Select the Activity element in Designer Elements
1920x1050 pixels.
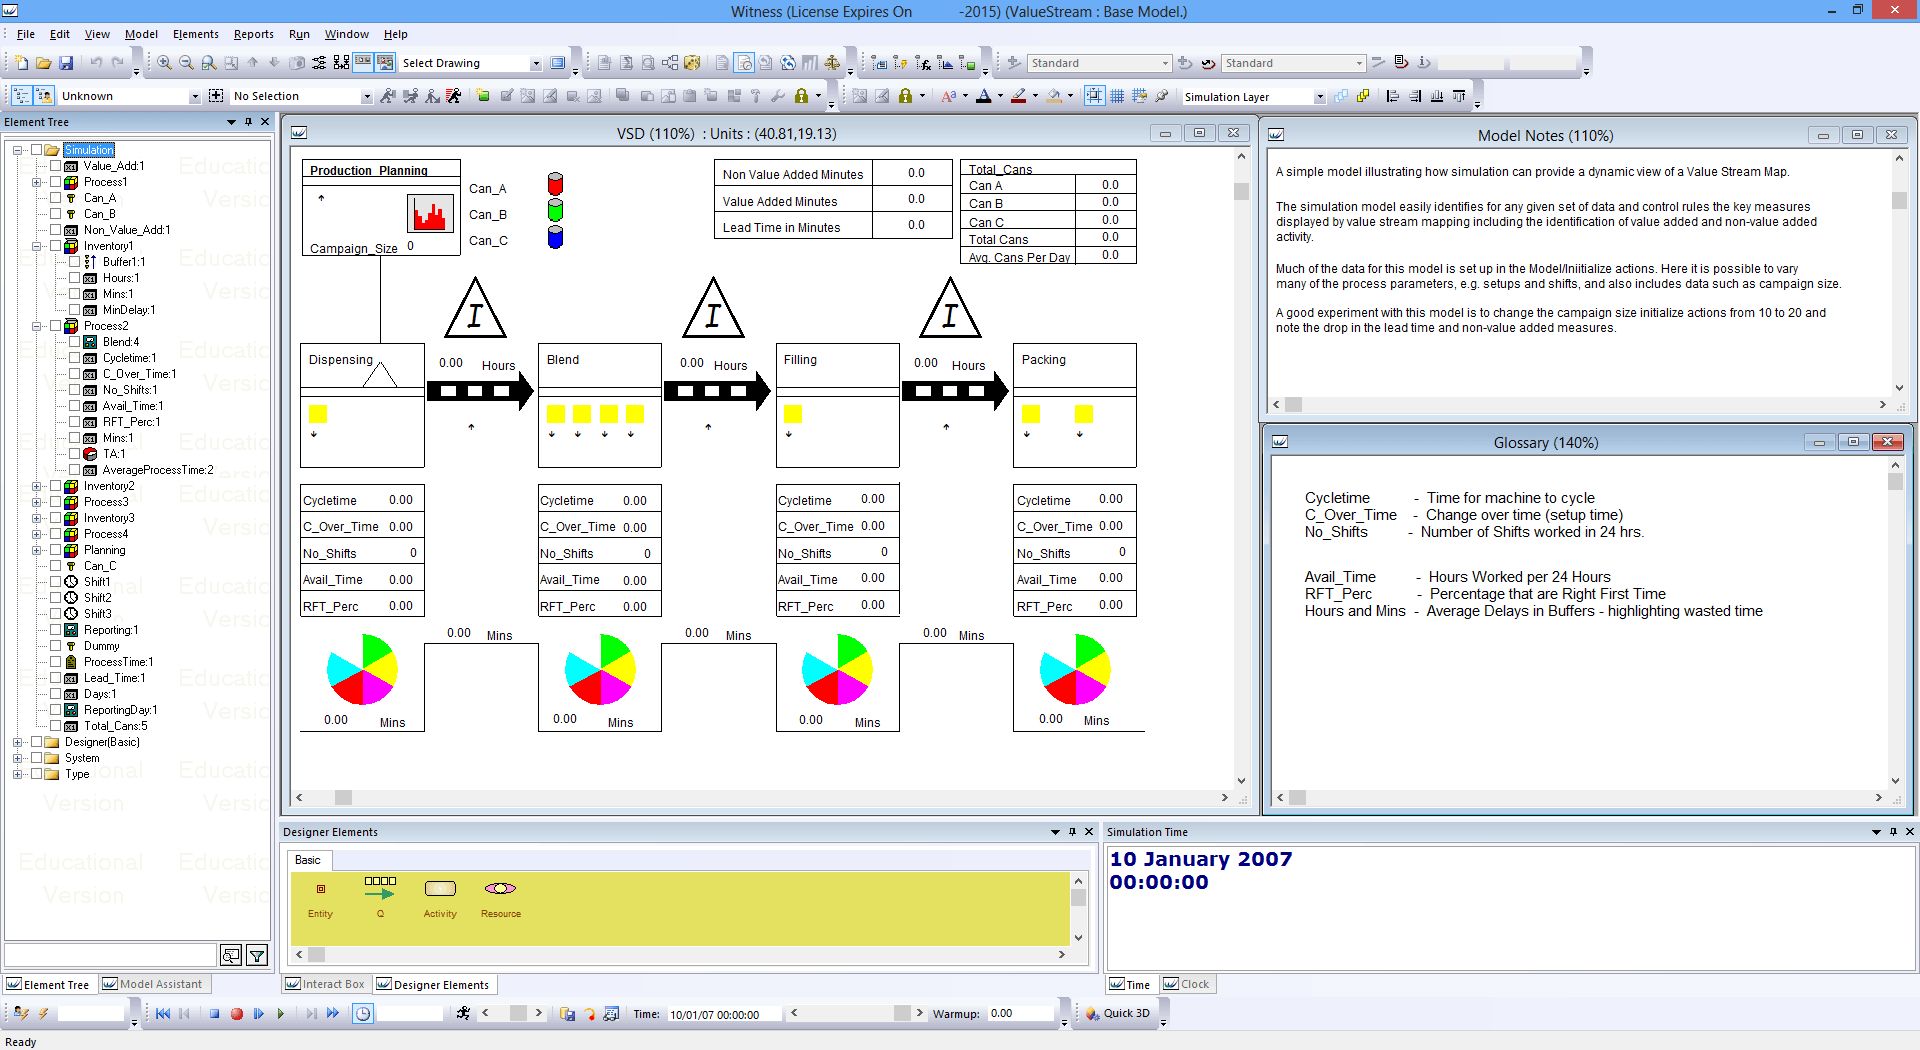click(x=440, y=895)
